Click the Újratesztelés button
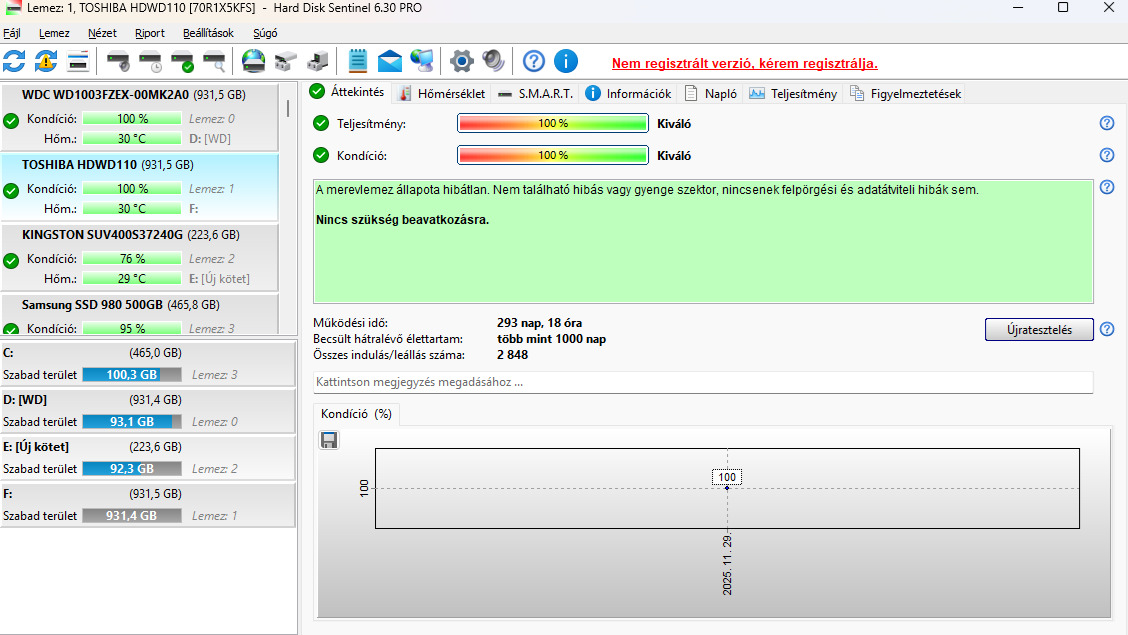This screenshot has height=635, width=1128. click(1039, 329)
